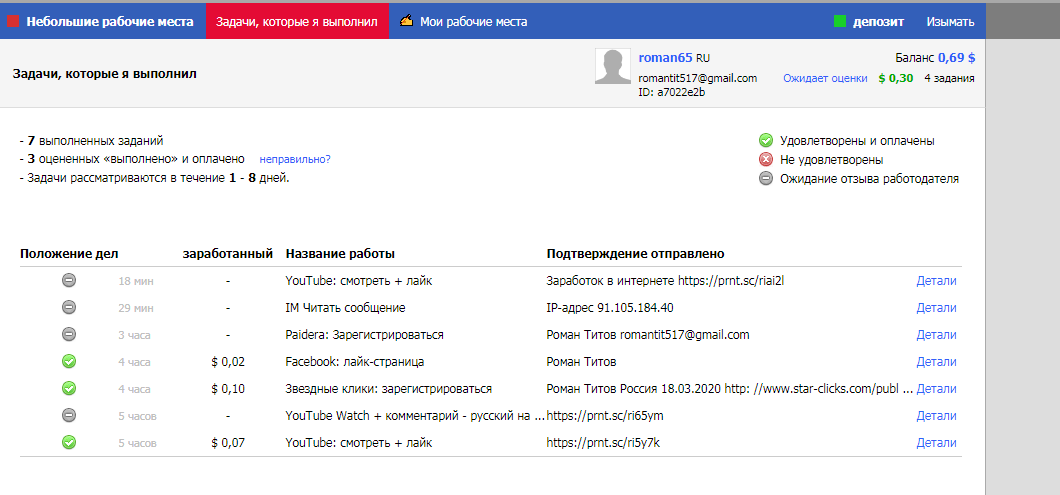Click the red square icon beside Небольшие рабочие места
Screen dimensions: 1060x495
point(13,22)
